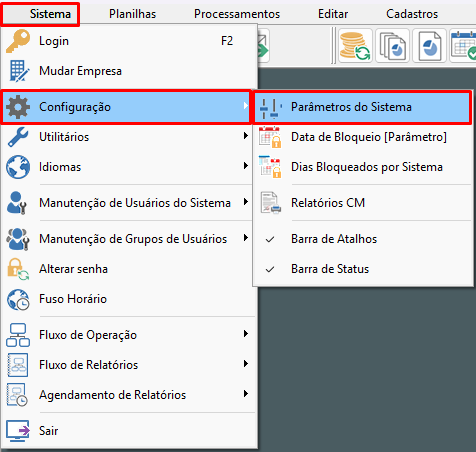Screen dimensions: 476x452
Task: Click the single document pie chart toolbar icon
Action: (429, 46)
